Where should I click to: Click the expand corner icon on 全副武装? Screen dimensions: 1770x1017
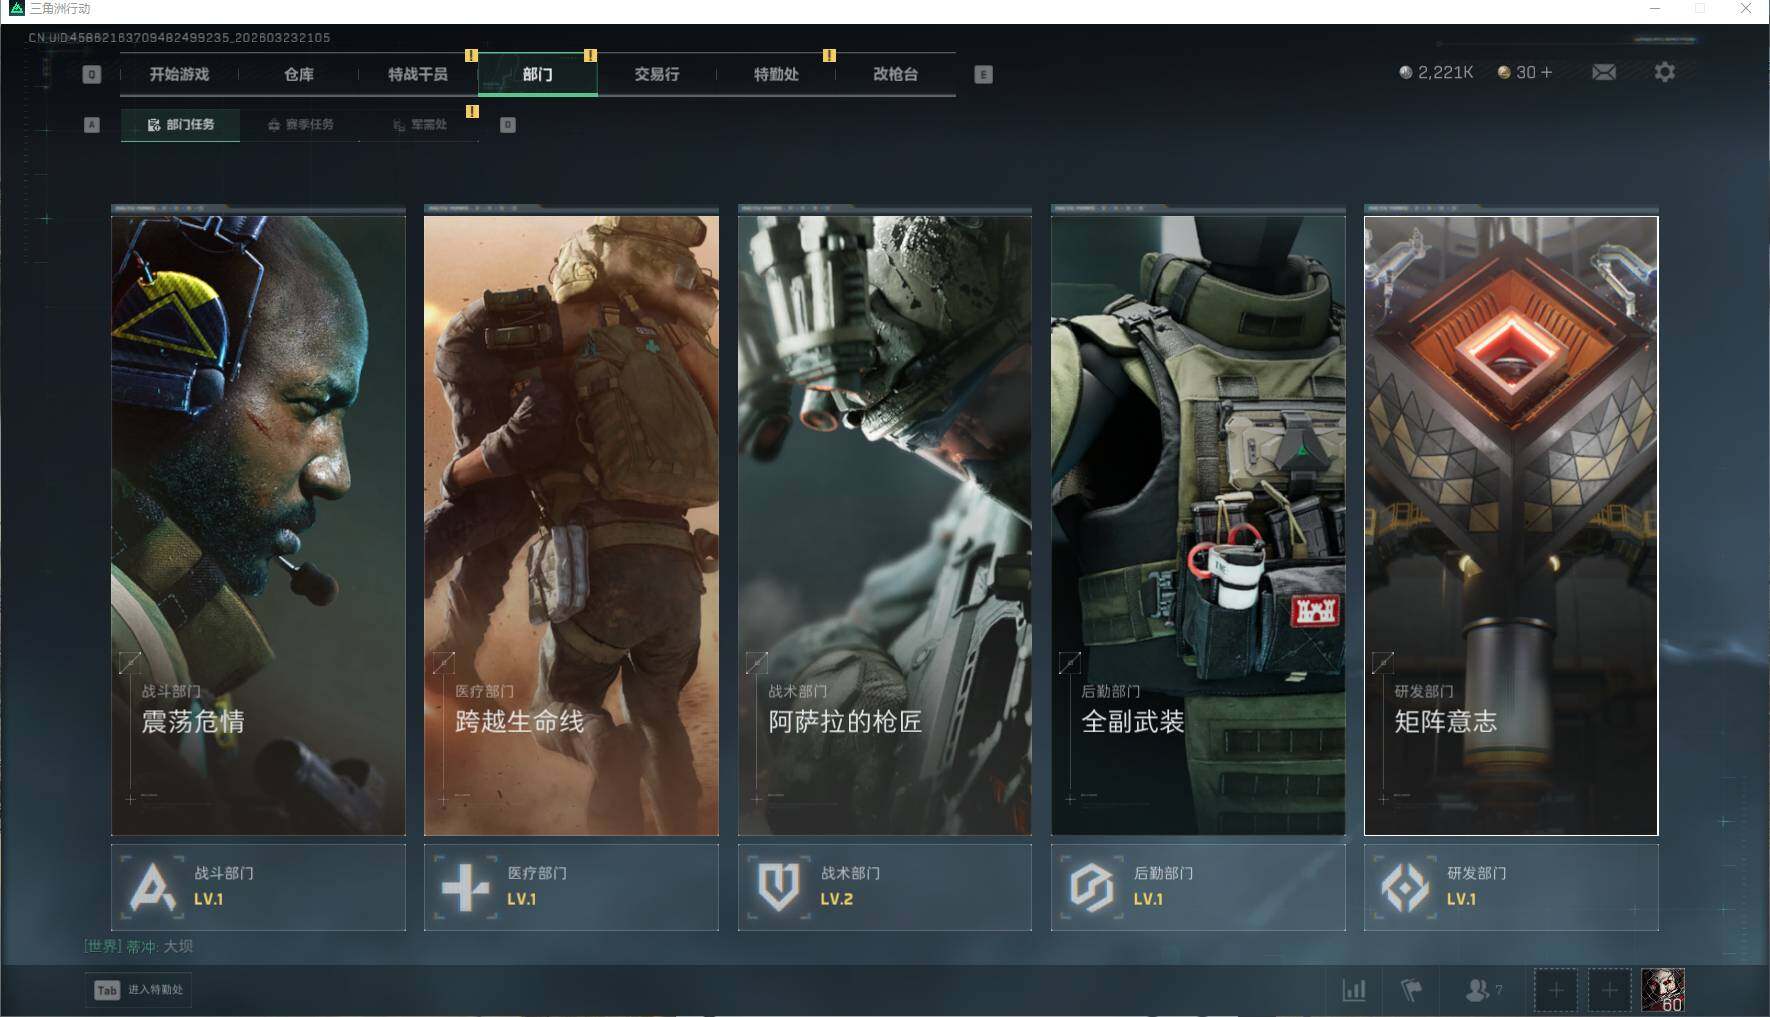pyautogui.click(x=1070, y=662)
